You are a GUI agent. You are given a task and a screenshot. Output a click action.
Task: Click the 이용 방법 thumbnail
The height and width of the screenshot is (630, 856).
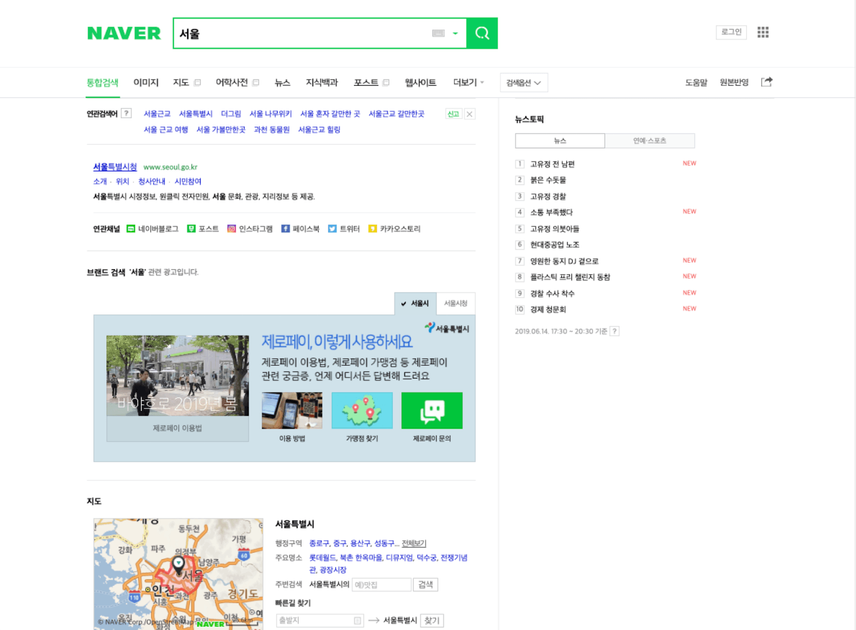tap(292, 411)
